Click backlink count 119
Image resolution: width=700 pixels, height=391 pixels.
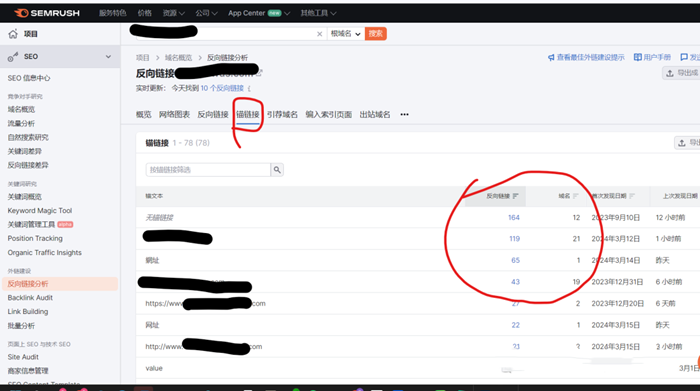[514, 239]
